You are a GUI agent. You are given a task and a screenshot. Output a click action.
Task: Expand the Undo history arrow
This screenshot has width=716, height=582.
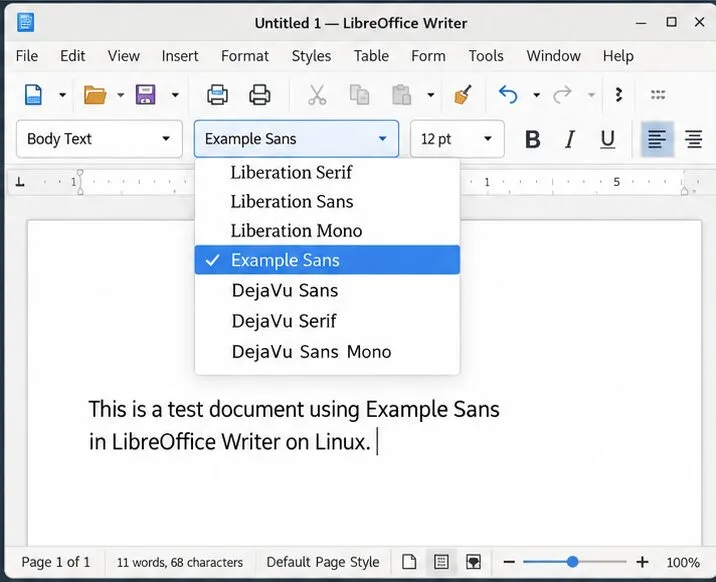pyautogui.click(x=537, y=95)
